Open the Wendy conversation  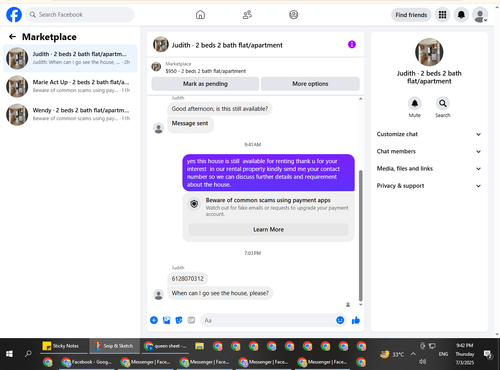[70, 114]
